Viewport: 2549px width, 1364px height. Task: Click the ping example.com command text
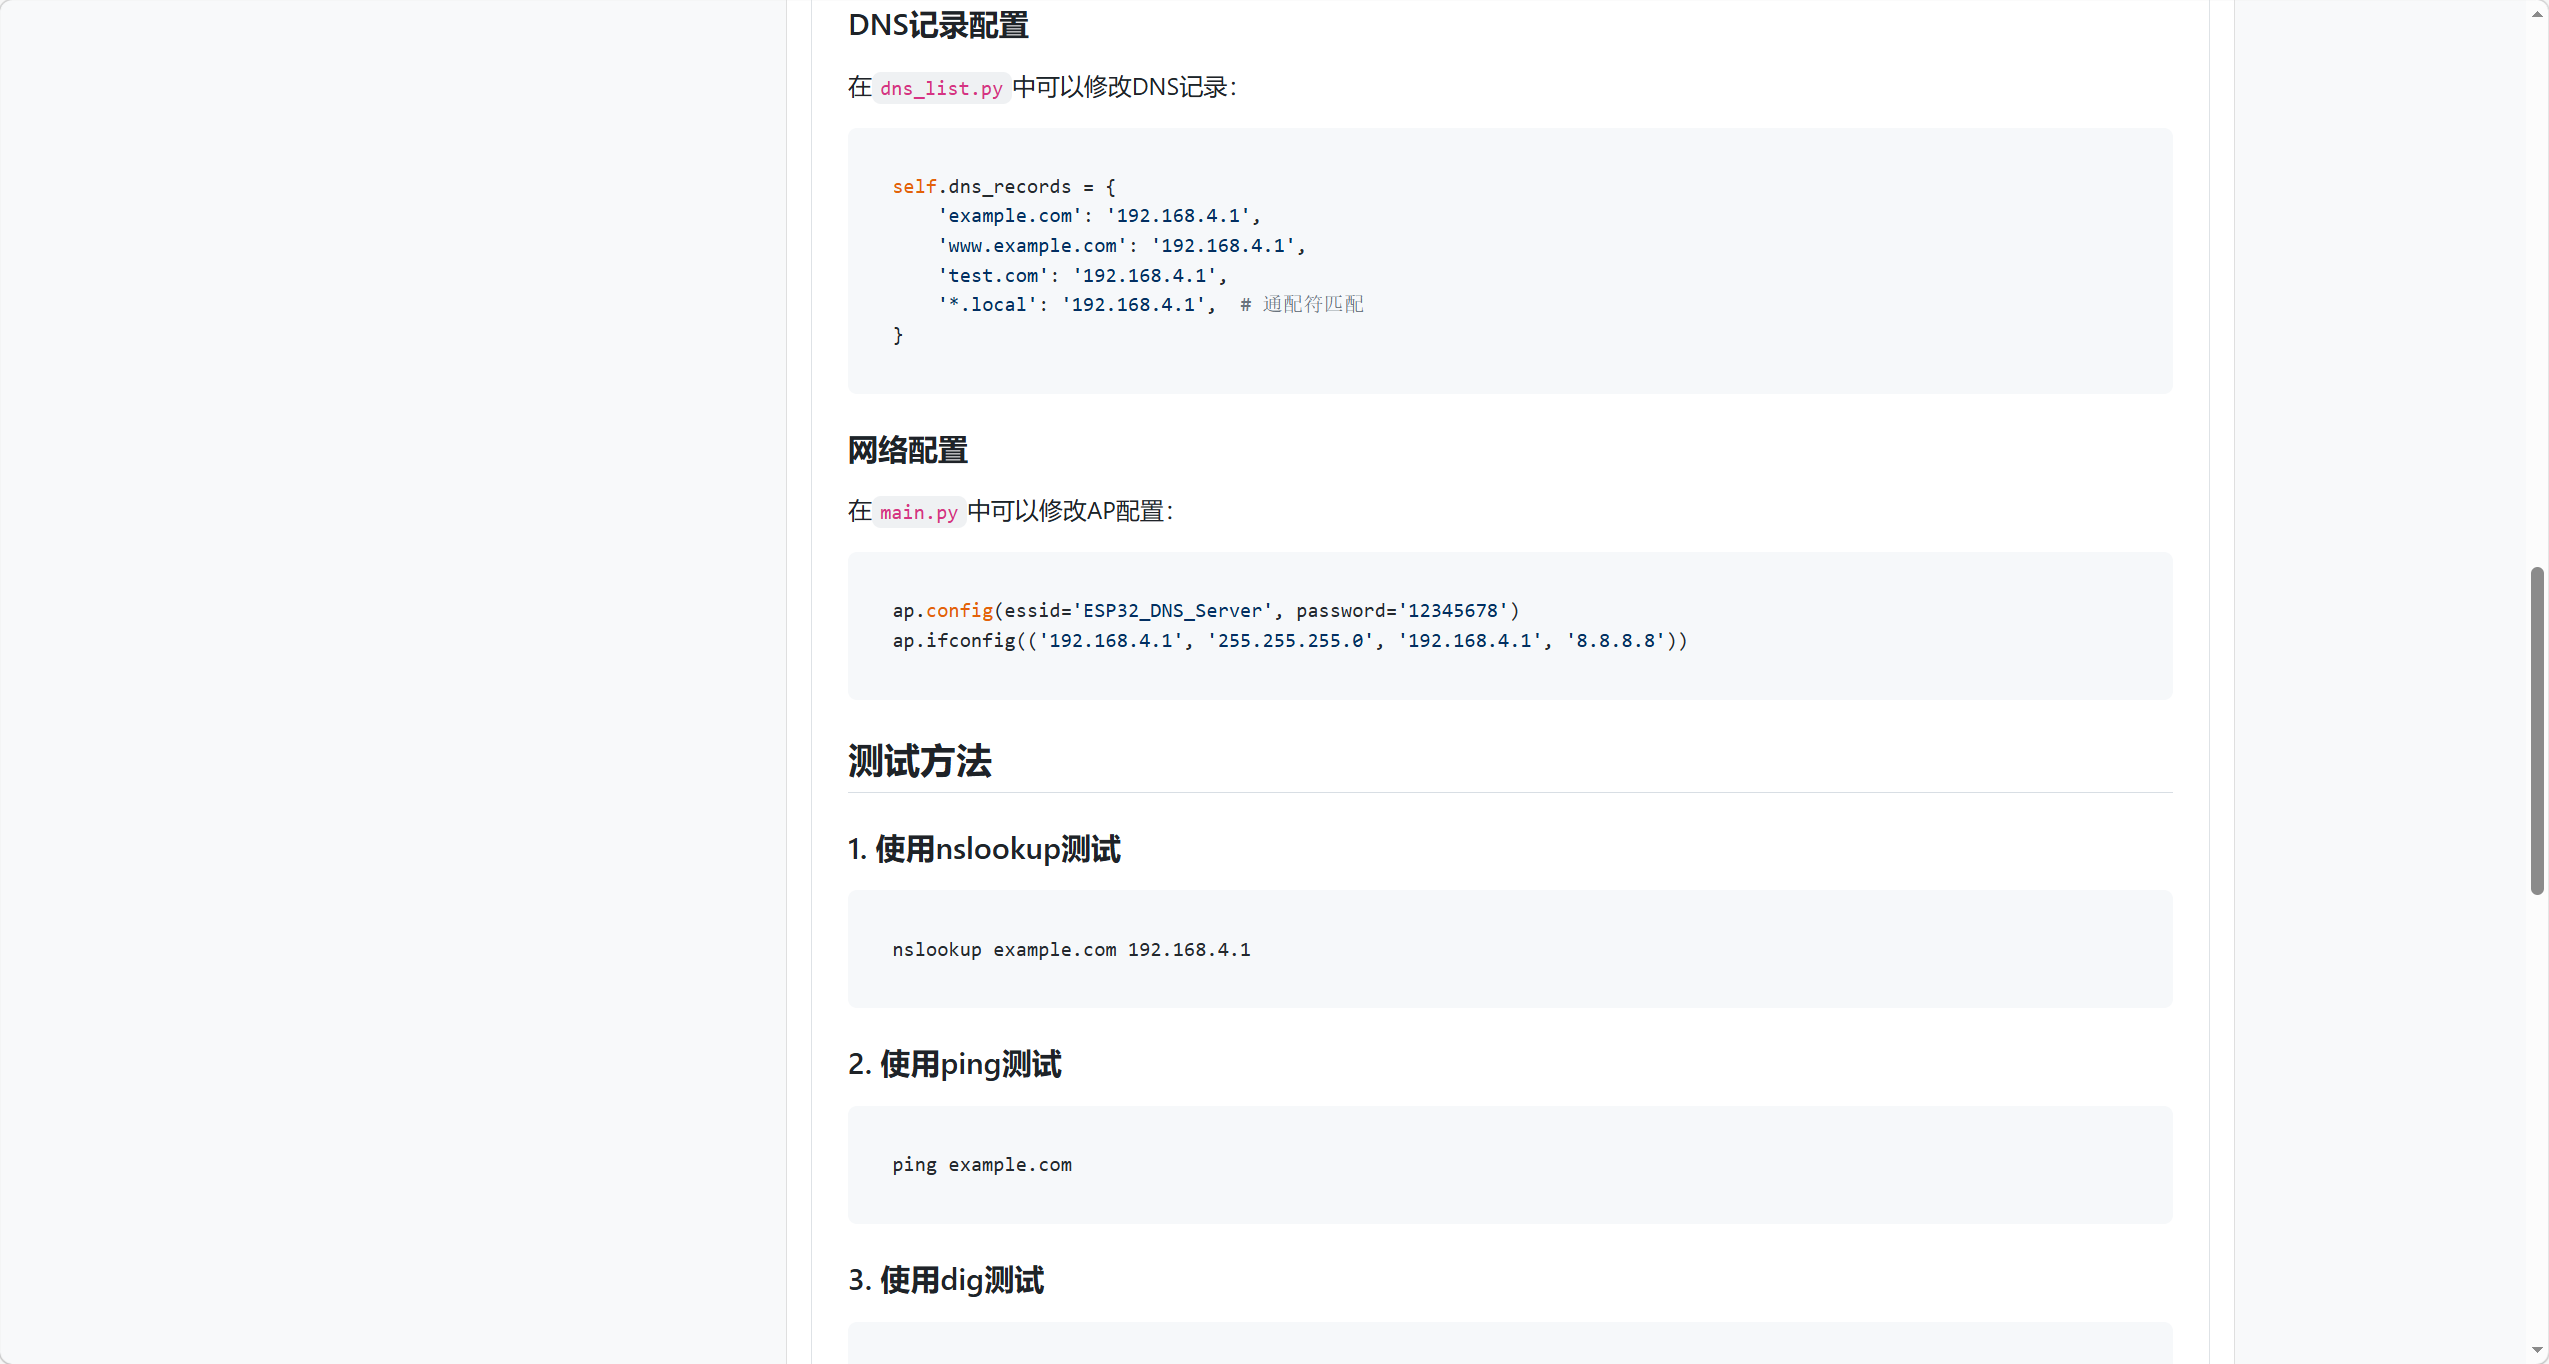click(x=981, y=1164)
